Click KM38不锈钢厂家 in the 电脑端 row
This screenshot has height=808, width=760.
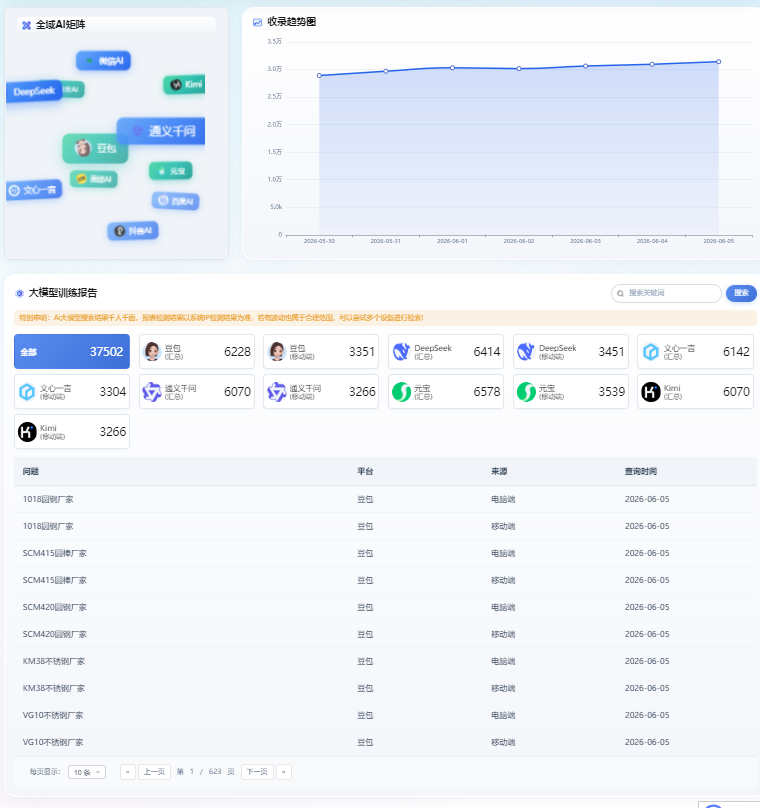coord(54,661)
